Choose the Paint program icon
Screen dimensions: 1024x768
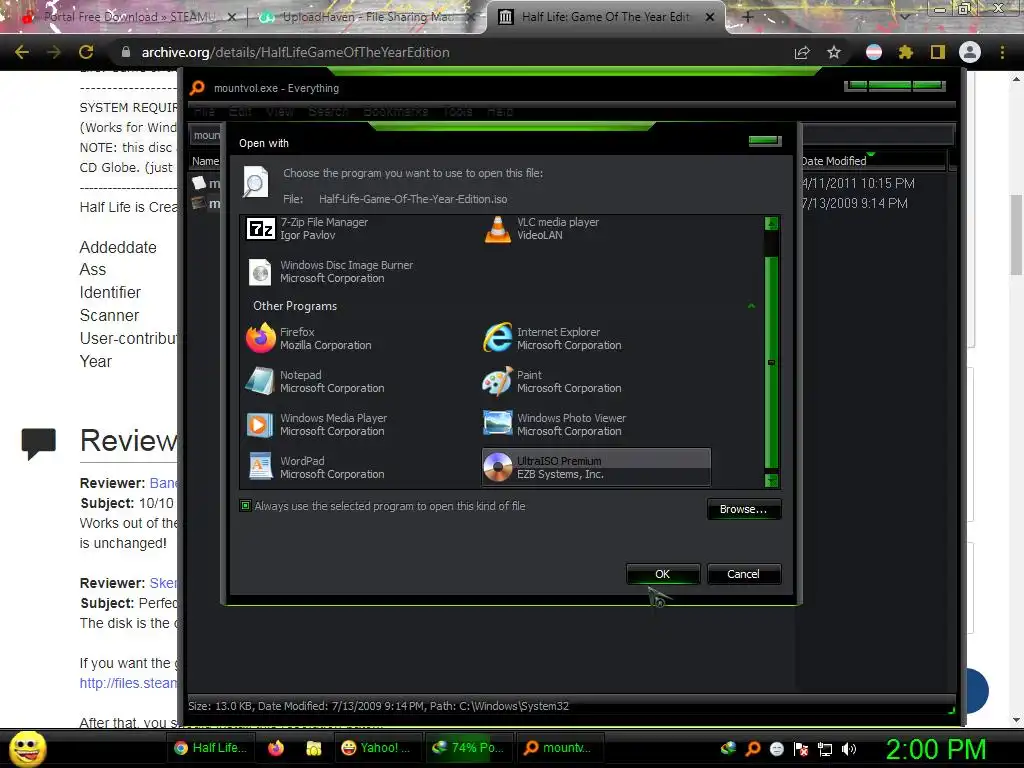click(x=498, y=381)
